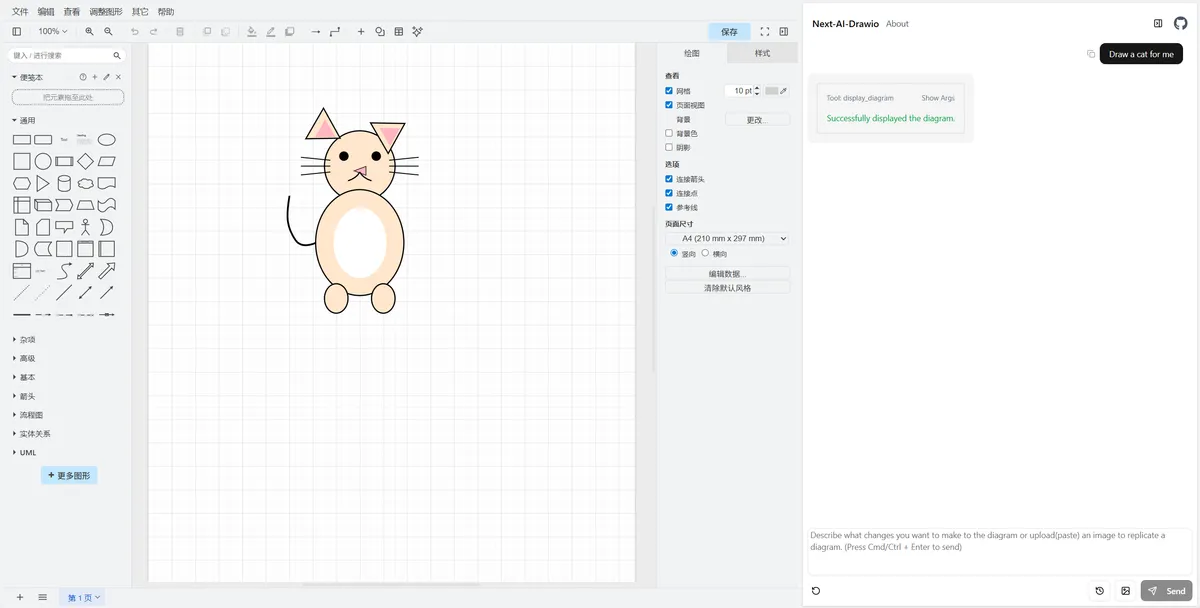
Task: Enable the 阴影 shadow checkbox
Action: (x=669, y=147)
